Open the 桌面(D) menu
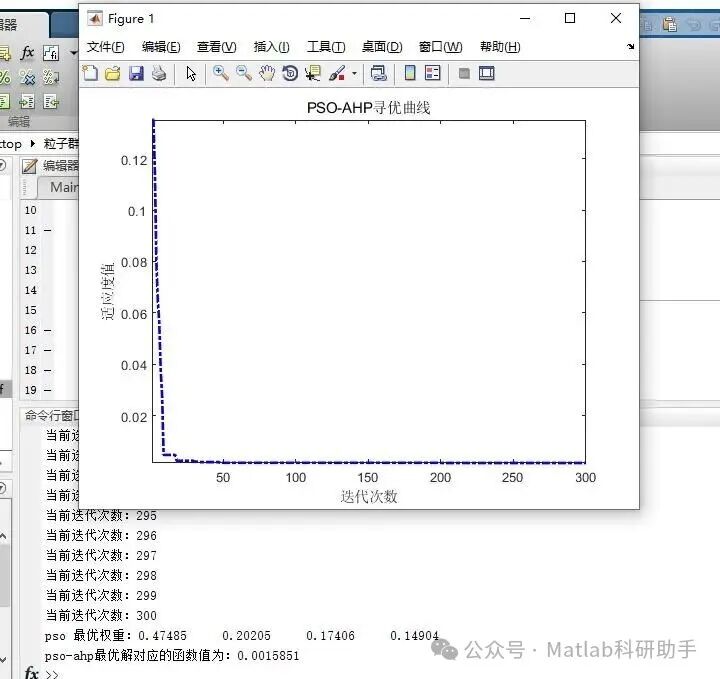Screen dimensions: 720x679 click(382, 47)
